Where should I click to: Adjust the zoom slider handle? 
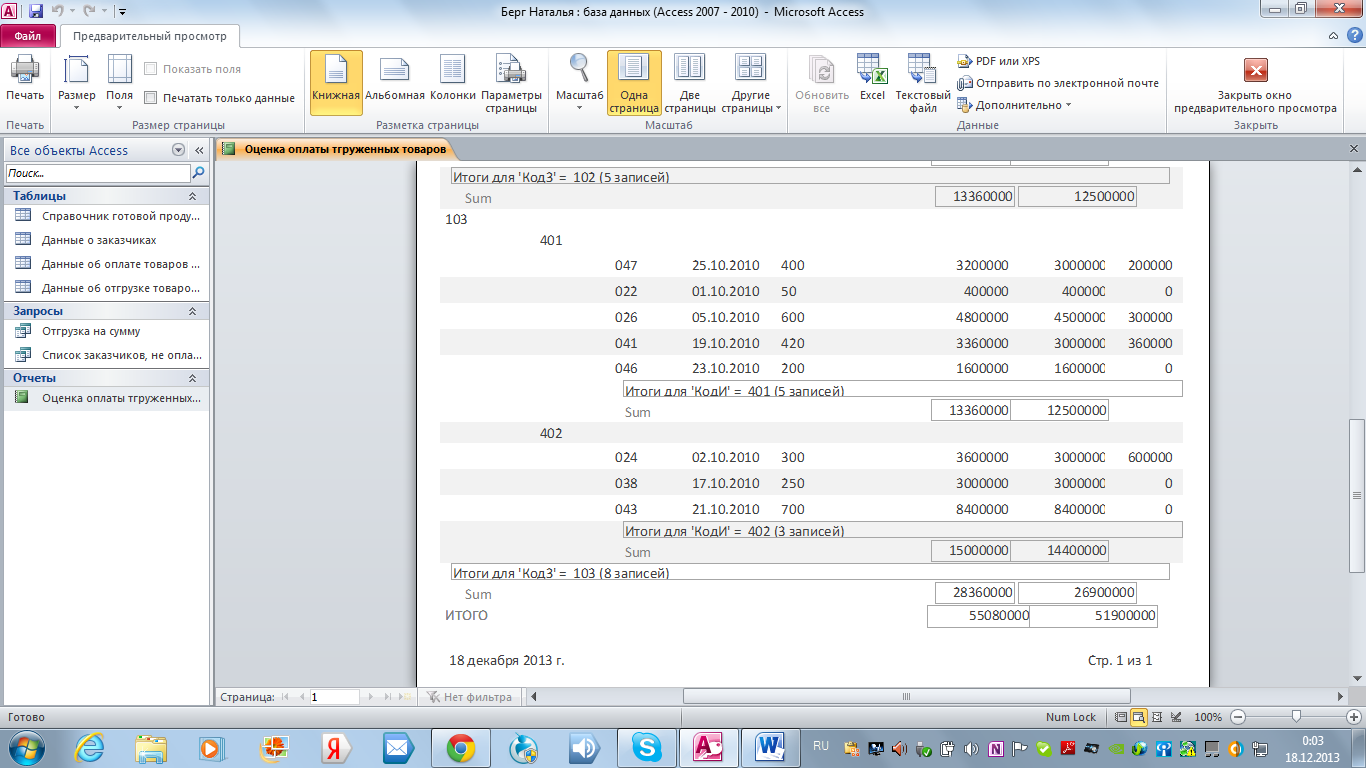[1297, 717]
